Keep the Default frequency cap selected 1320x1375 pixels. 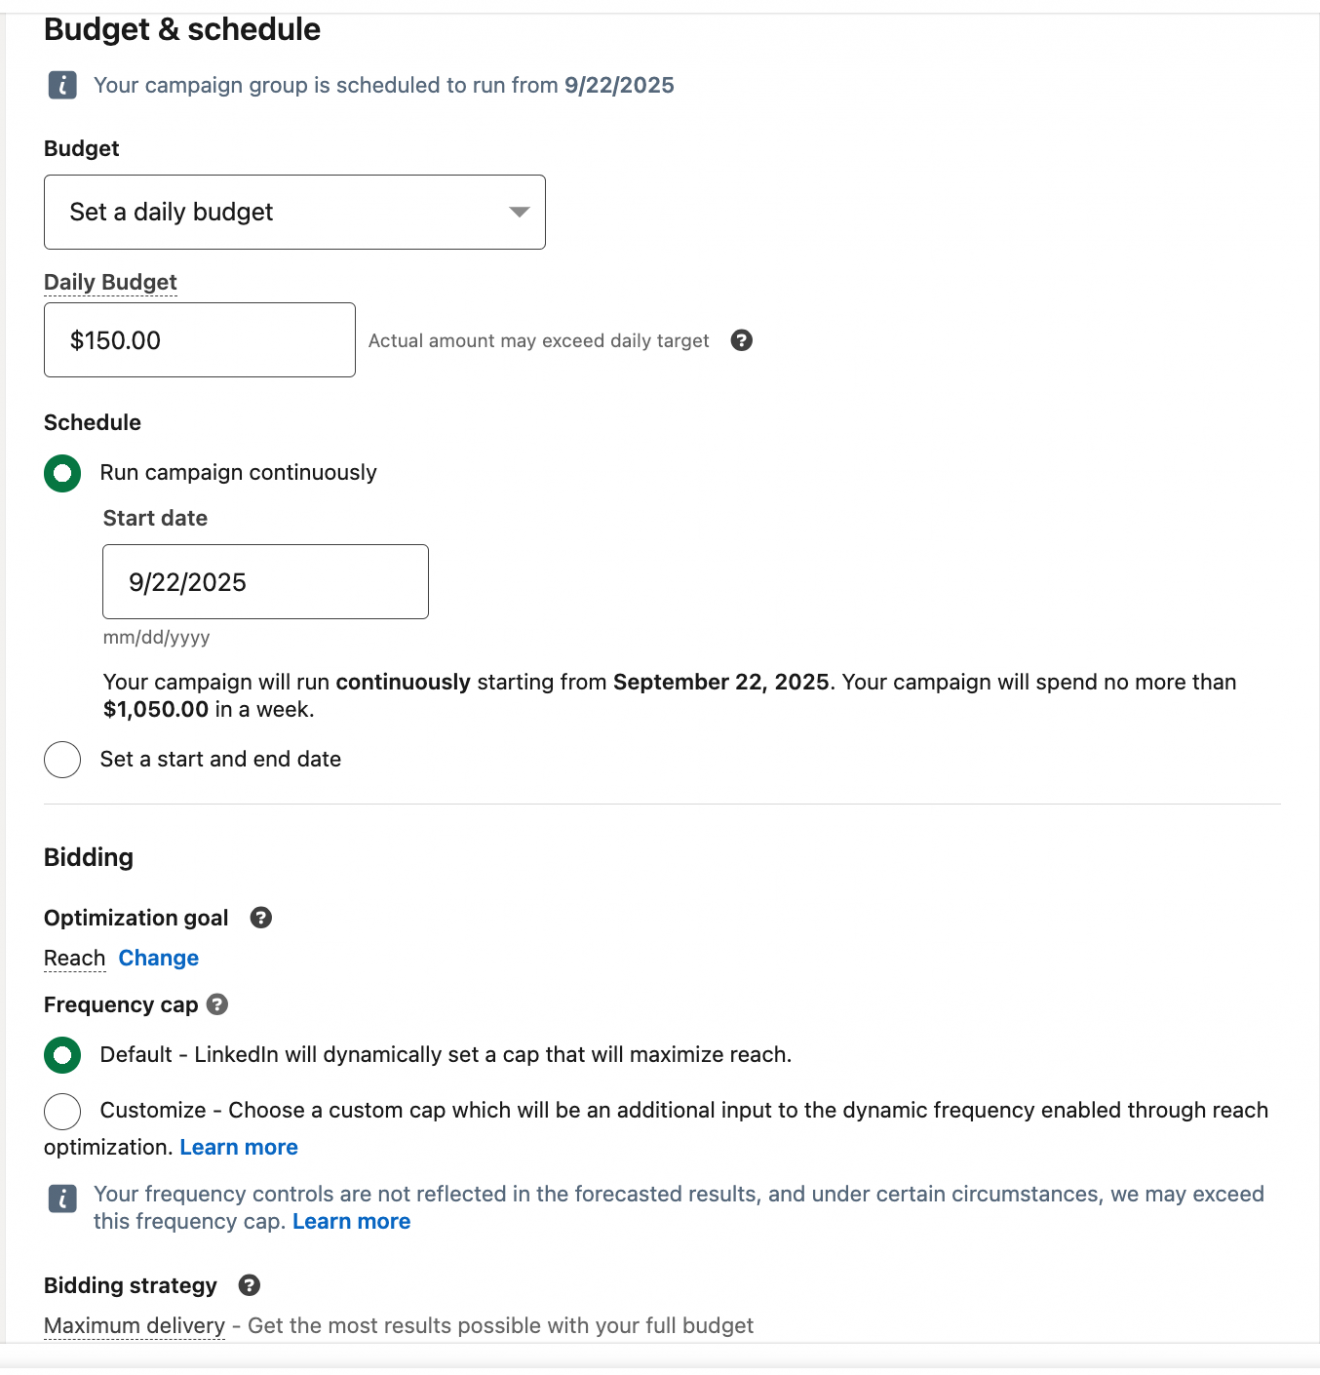62,1055
